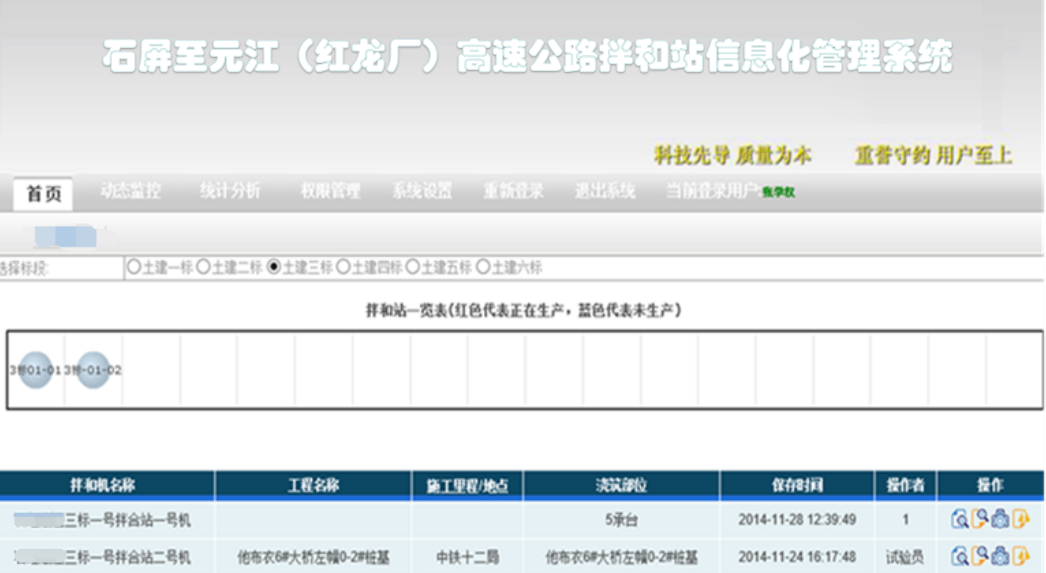Viewport: 1046px width, 573px height.
Task: Click the blue document search icon in row two
Action: coord(959,556)
